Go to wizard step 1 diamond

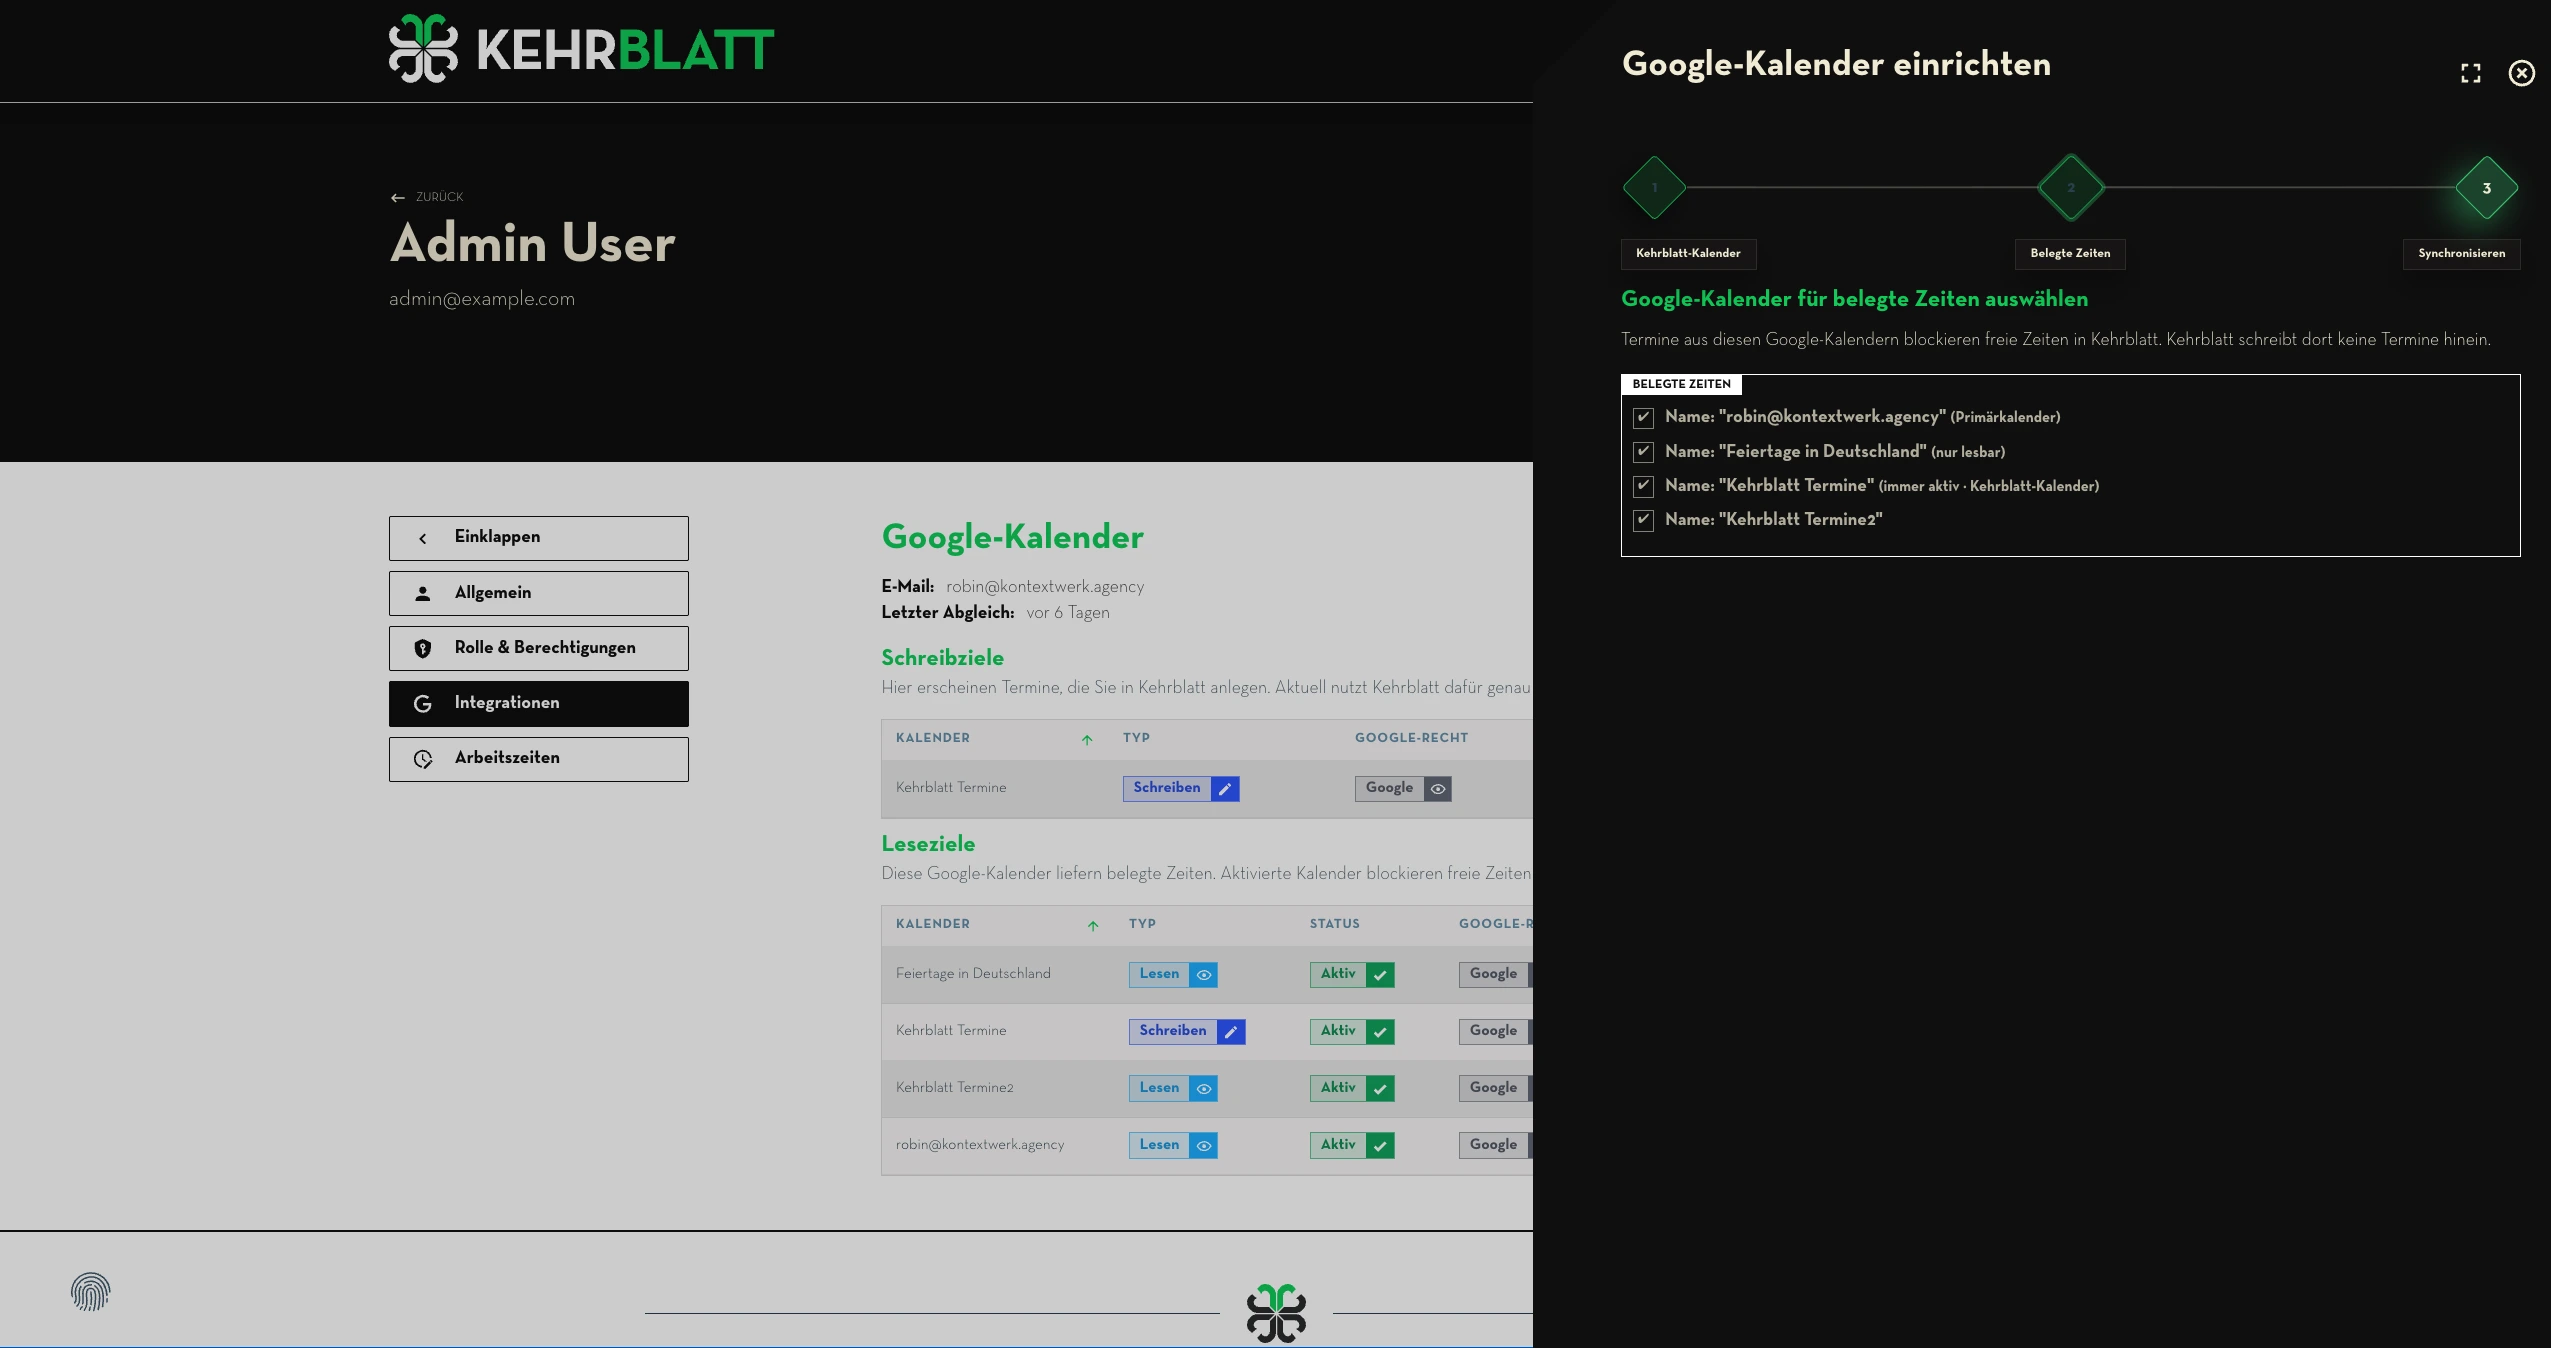pos(1654,187)
